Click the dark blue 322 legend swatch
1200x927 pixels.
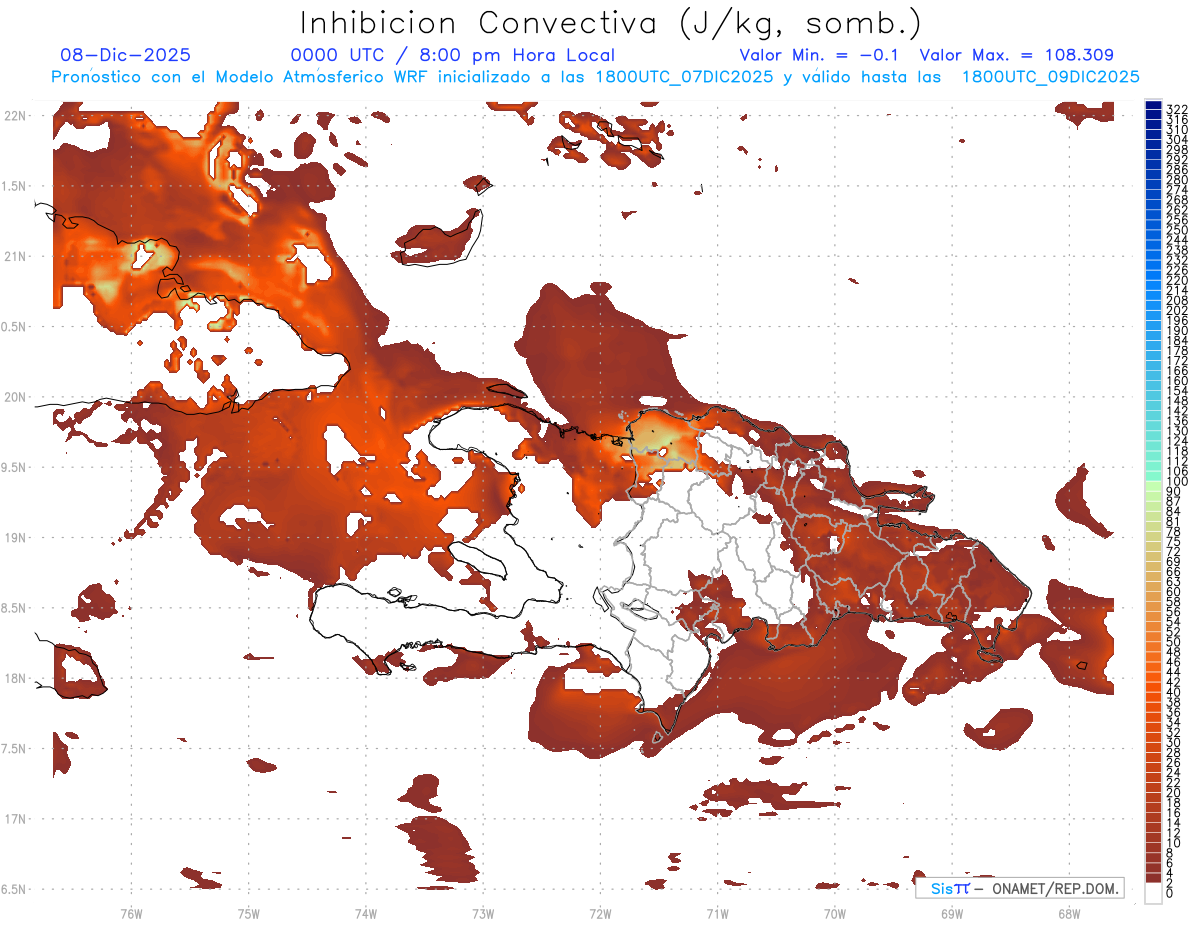pos(1153,105)
